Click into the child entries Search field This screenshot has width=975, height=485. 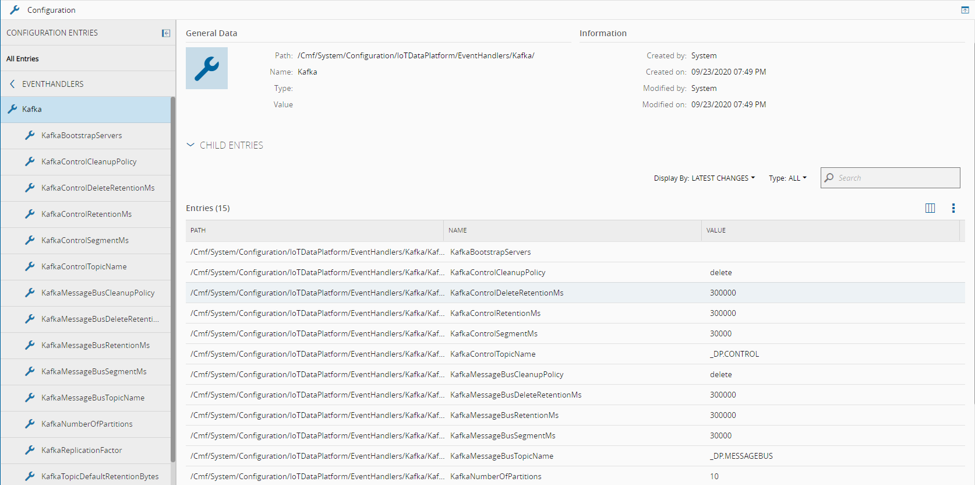(x=895, y=178)
